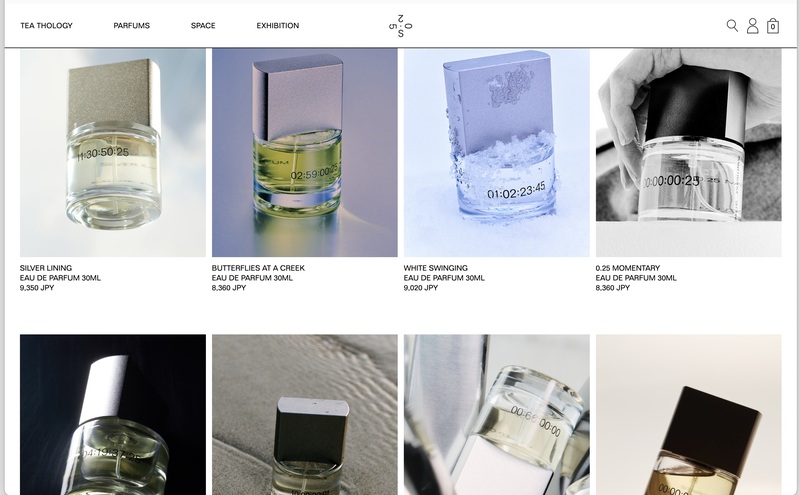Open the PARFUMS menu item
Screen dimensions: 800x495
click(x=132, y=26)
